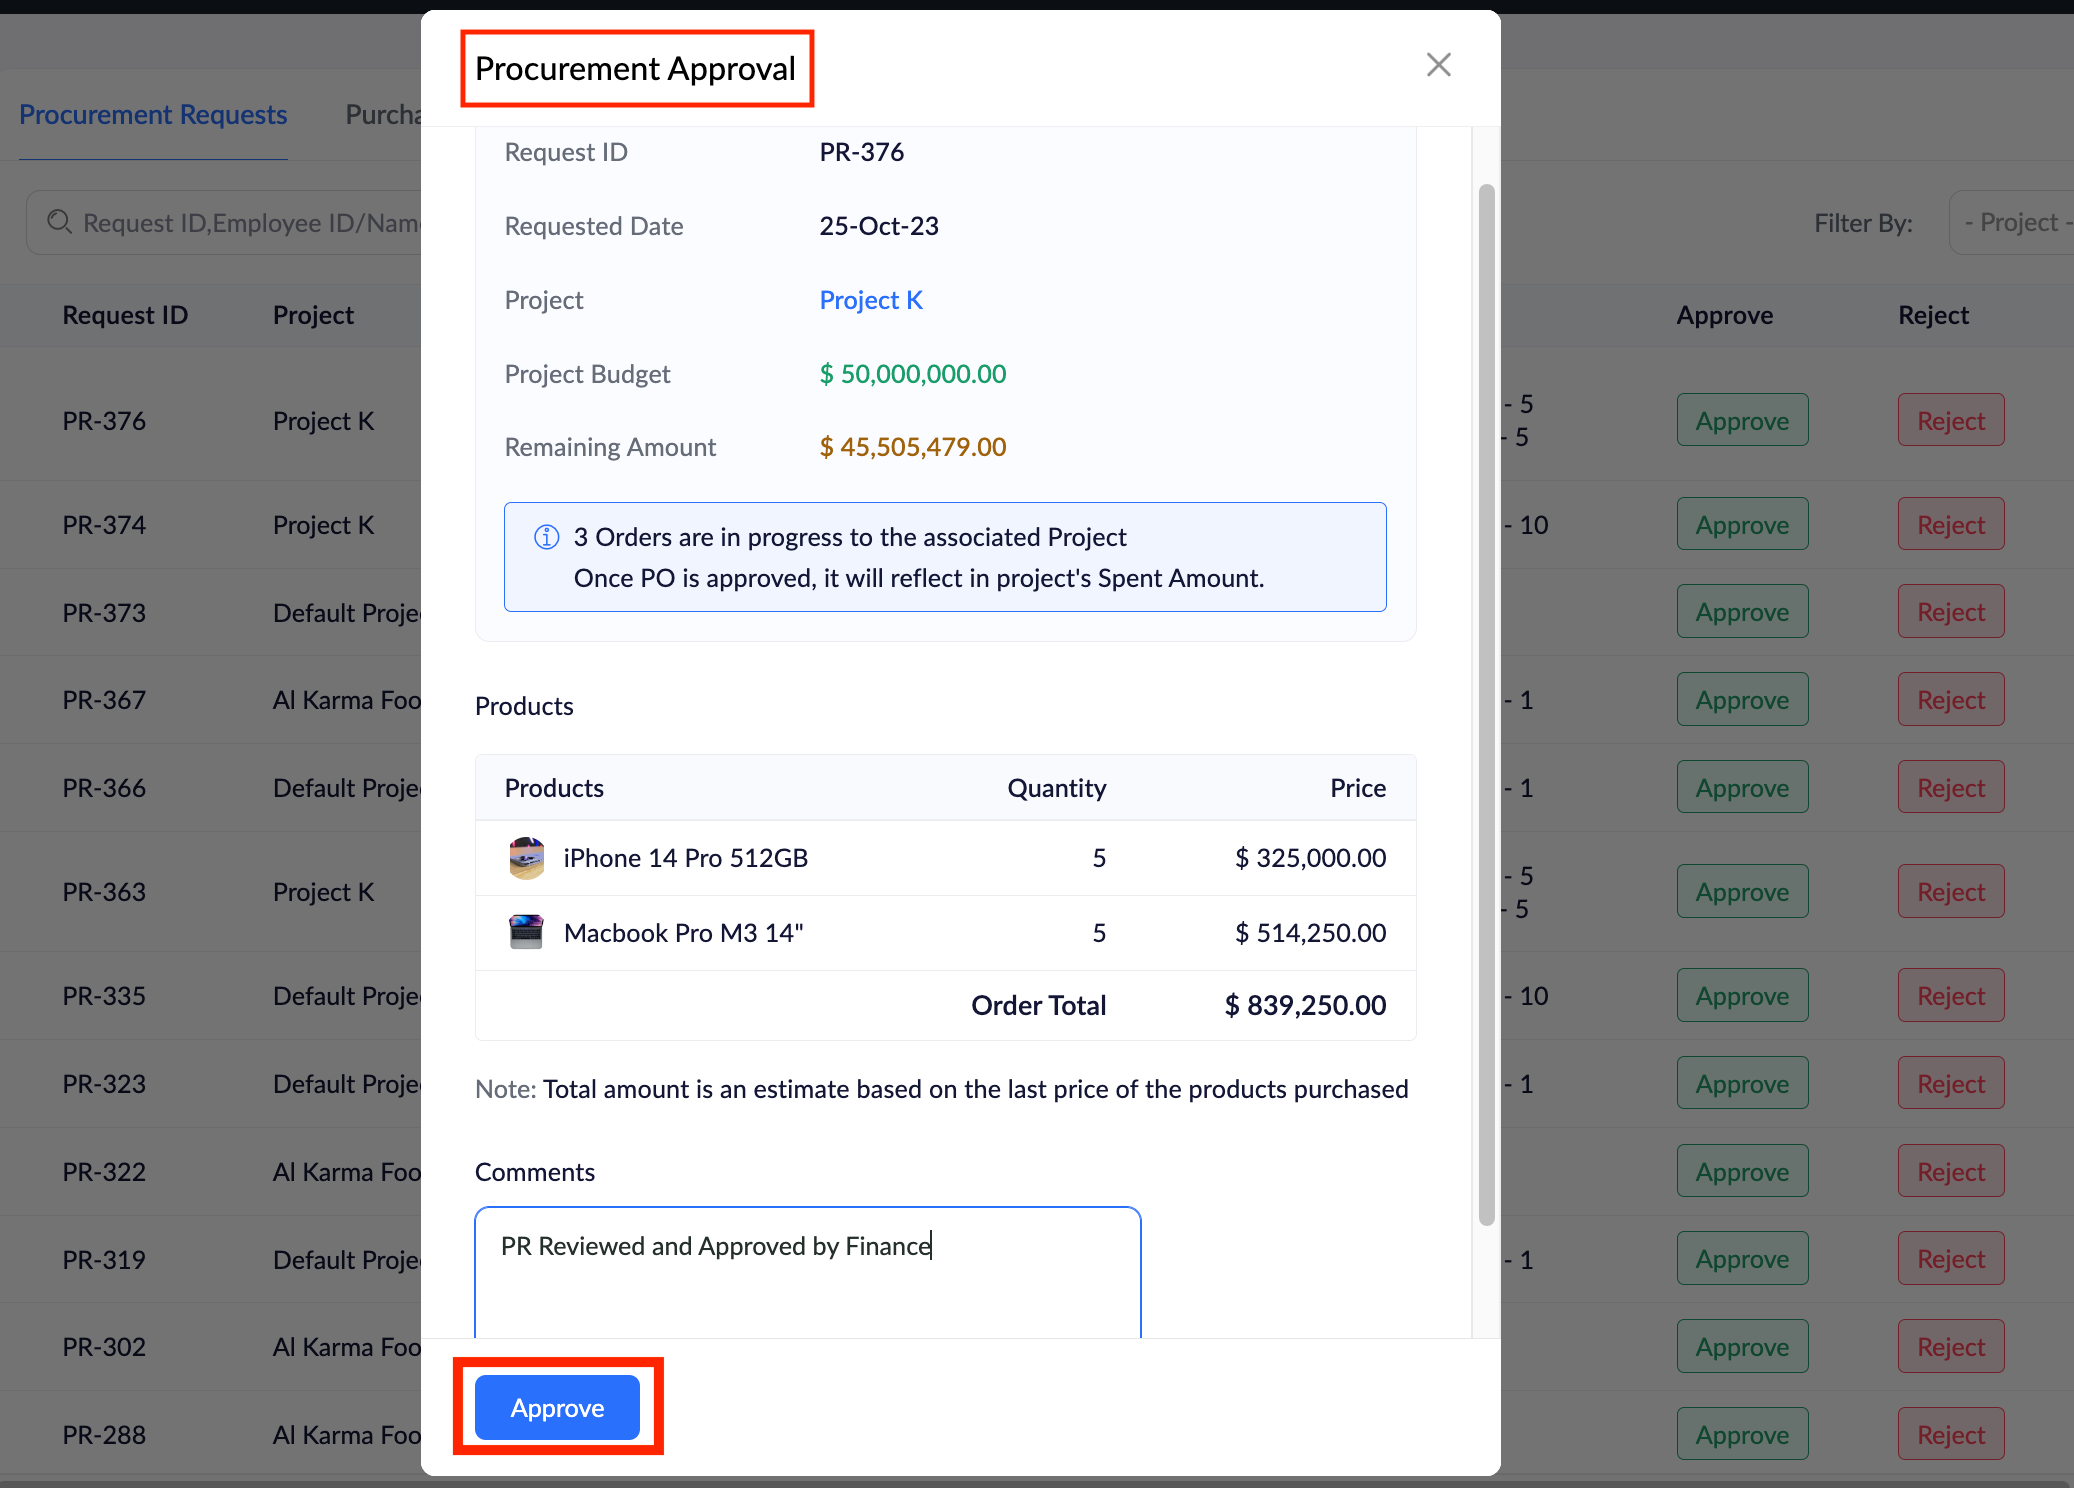This screenshot has width=2074, height=1488.
Task: Approve request PR-367 in the table
Action: [x=1741, y=700]
